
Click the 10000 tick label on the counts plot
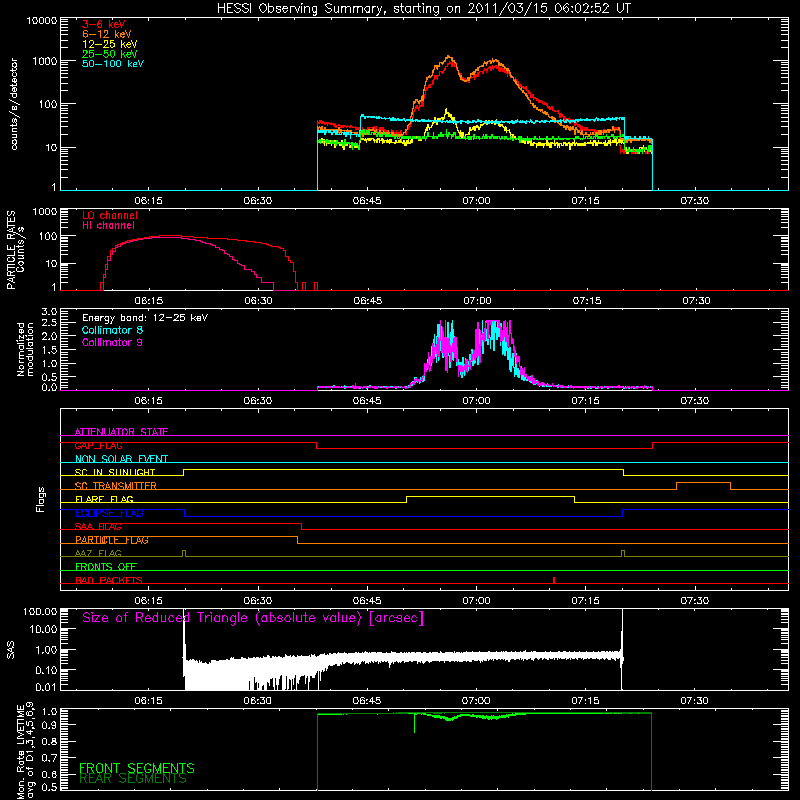(x=42, y=21)
